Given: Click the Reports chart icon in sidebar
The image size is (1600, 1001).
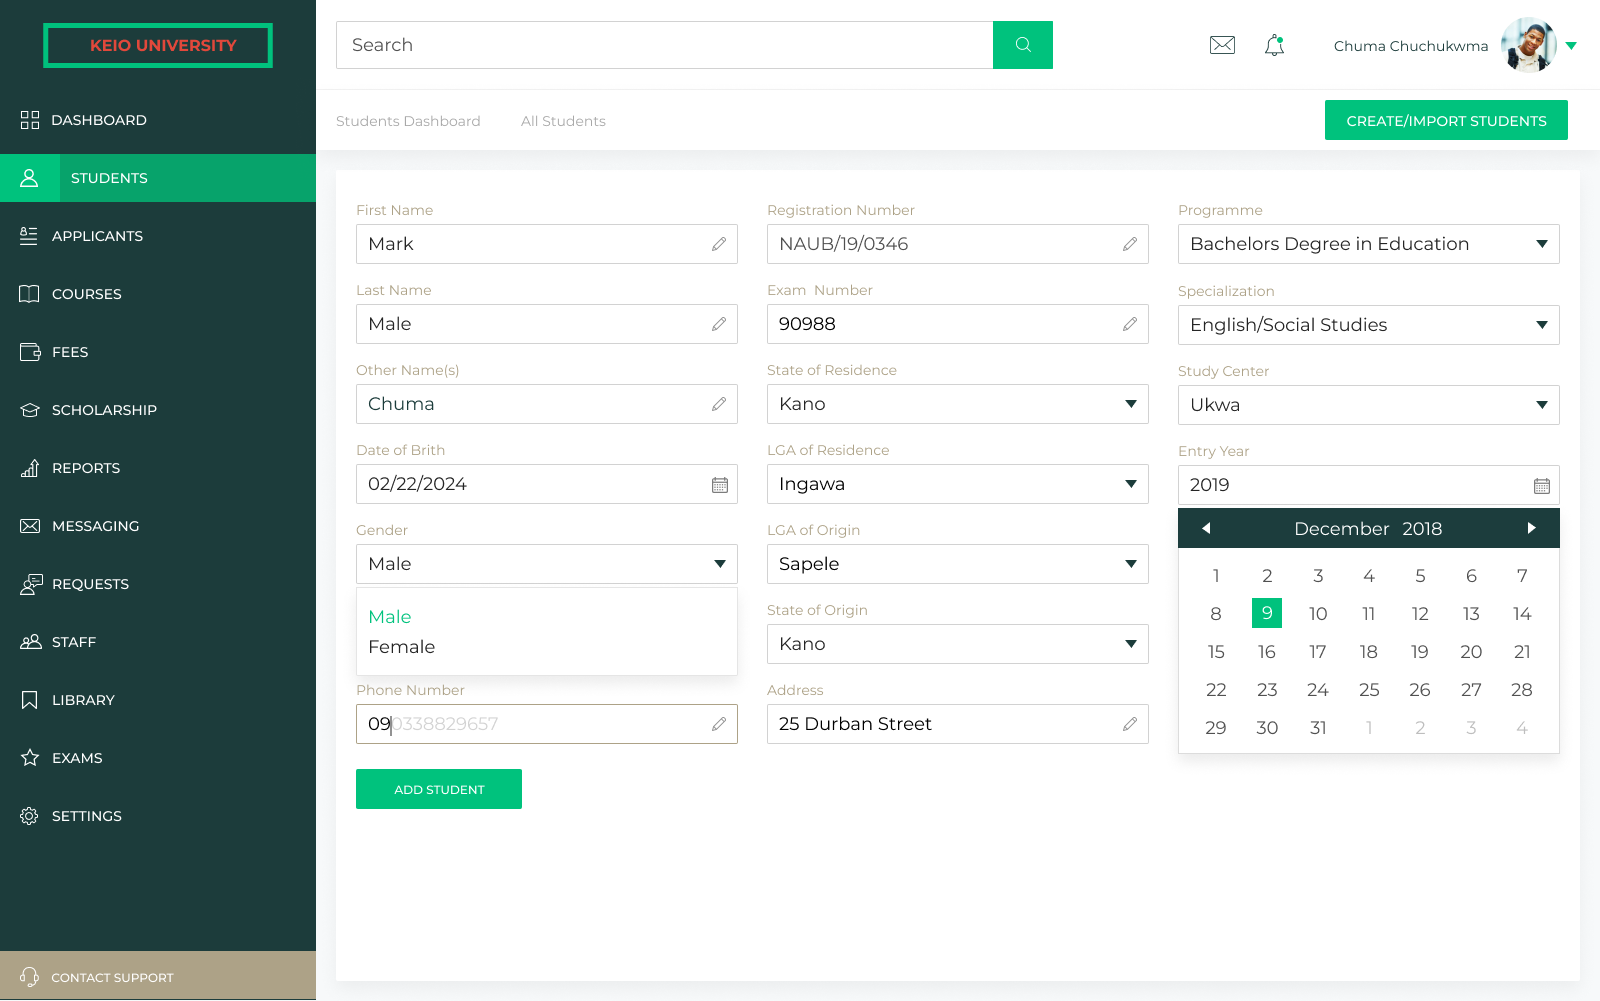Looking at the screenshot, I should point(29,467).
